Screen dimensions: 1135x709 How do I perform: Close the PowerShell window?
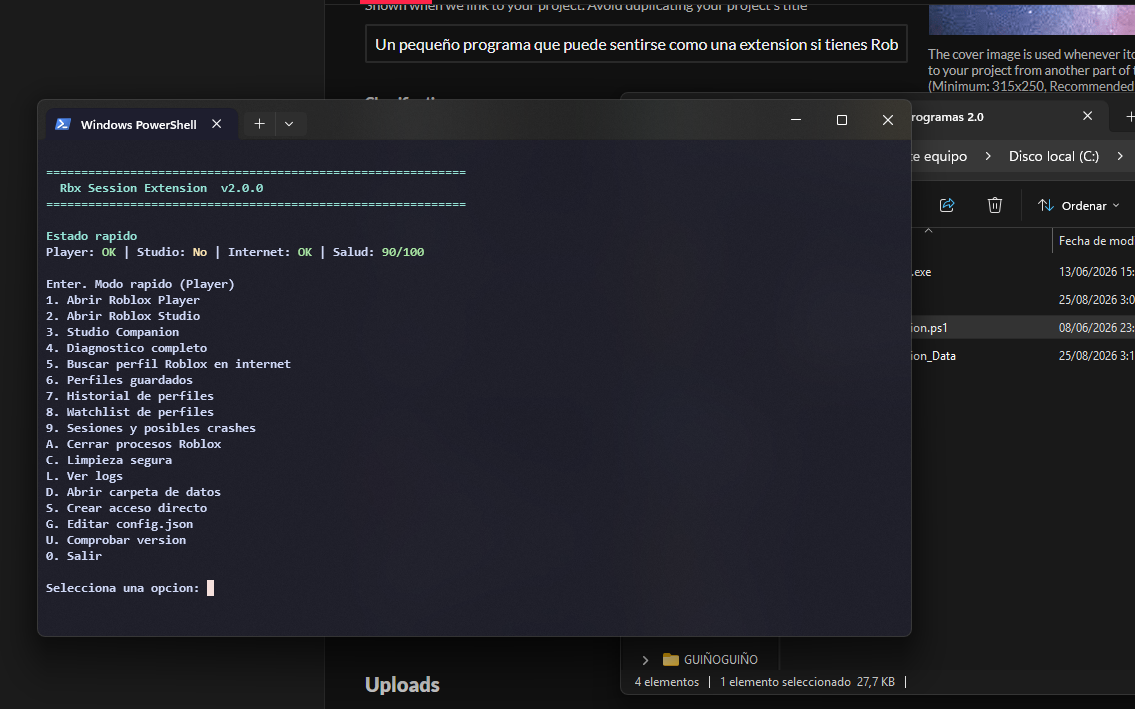click(887, 119)
